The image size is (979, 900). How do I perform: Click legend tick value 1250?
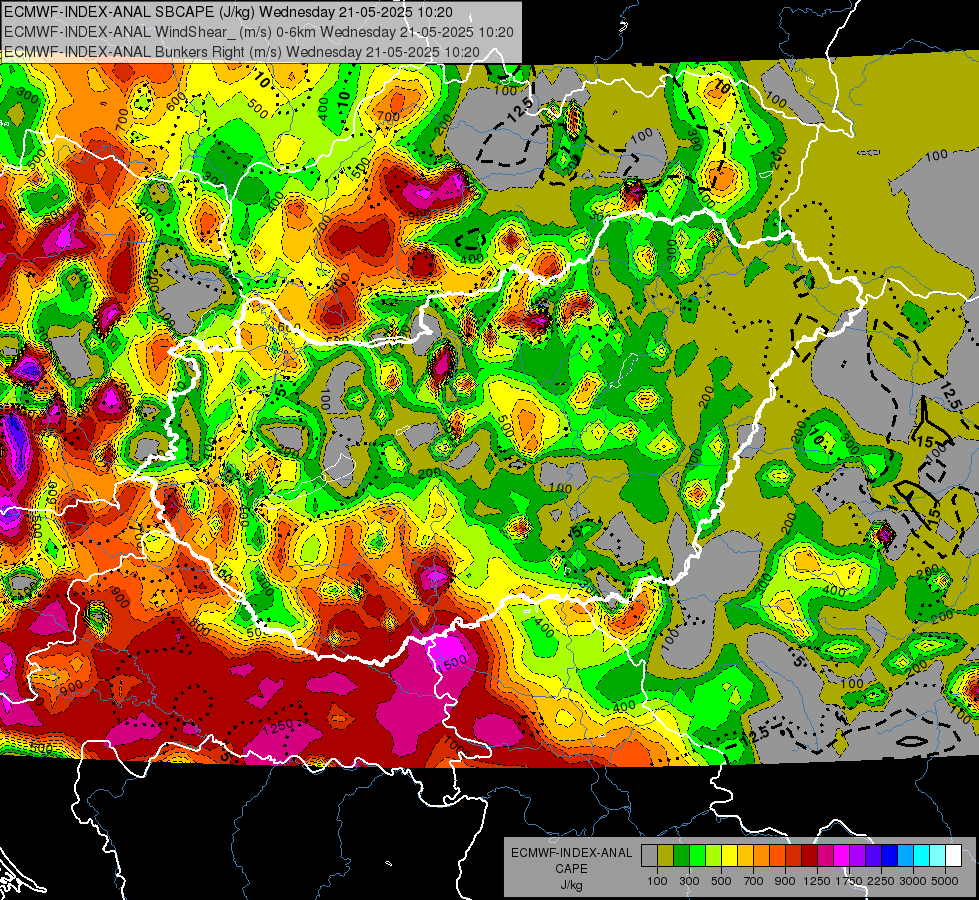coord(817,881)
